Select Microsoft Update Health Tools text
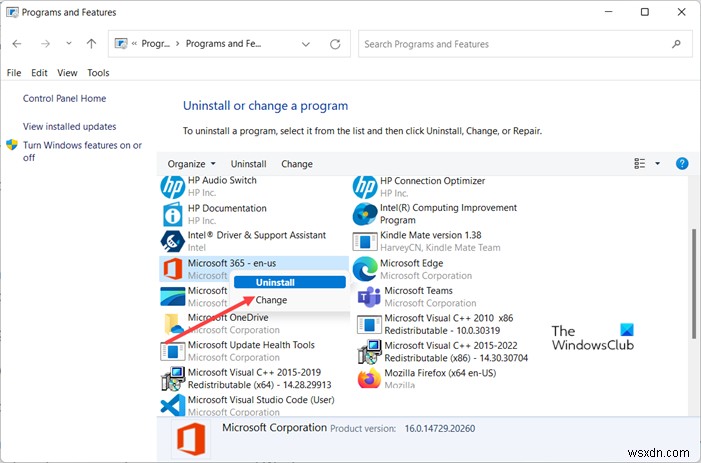701x463 pixels. point(251,345)
